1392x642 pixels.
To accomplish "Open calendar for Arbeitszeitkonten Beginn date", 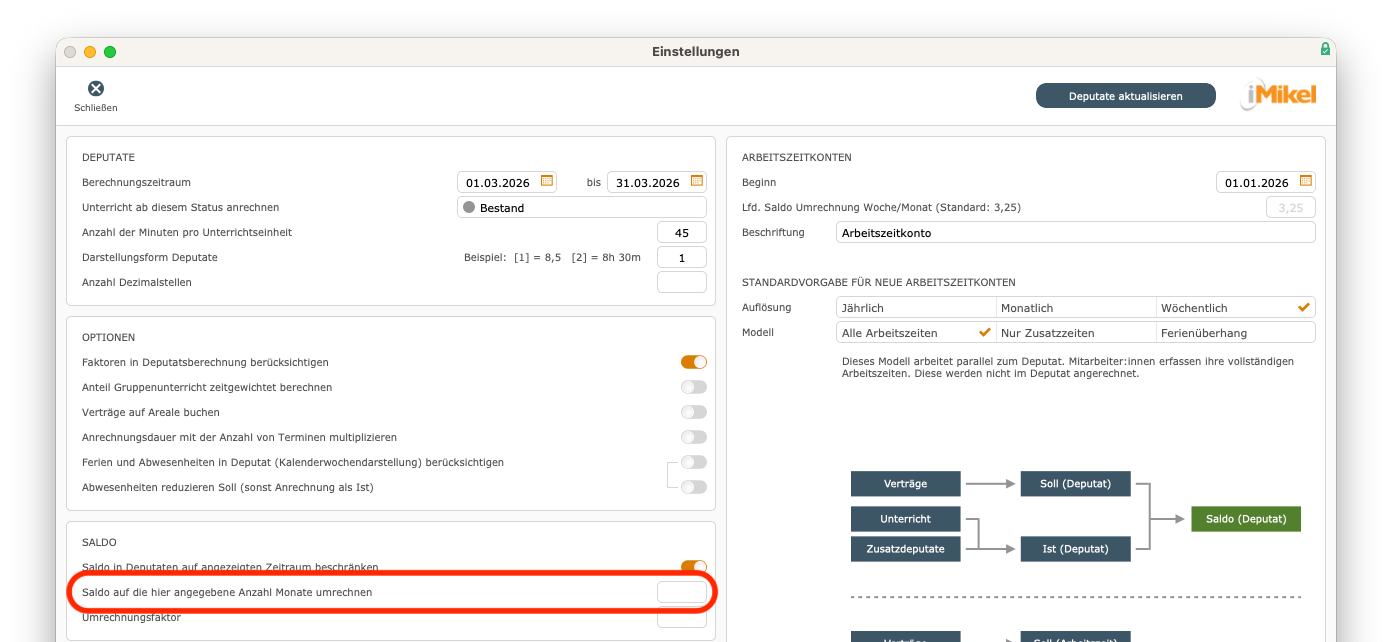I will point(1306,182).
